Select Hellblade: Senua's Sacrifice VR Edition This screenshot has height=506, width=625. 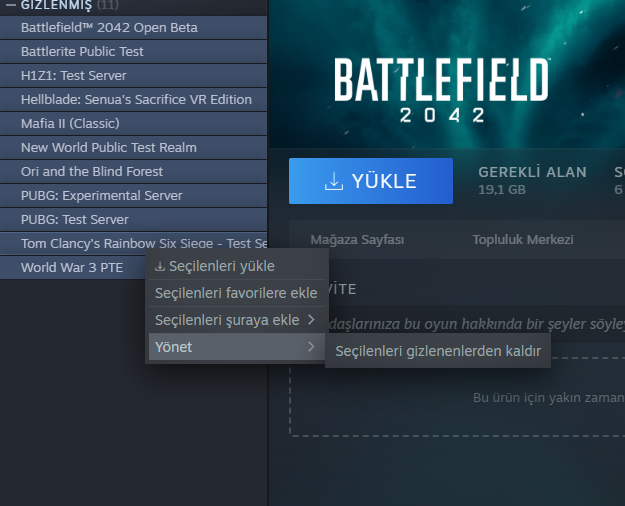coord(133,99)
